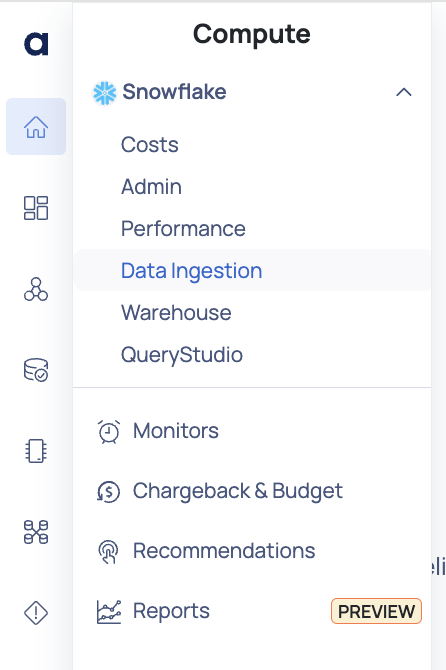Click the Snowflake logo icon
Image resolution: width=446 pixels, height=670 pixels.
[x=104, y=93]
